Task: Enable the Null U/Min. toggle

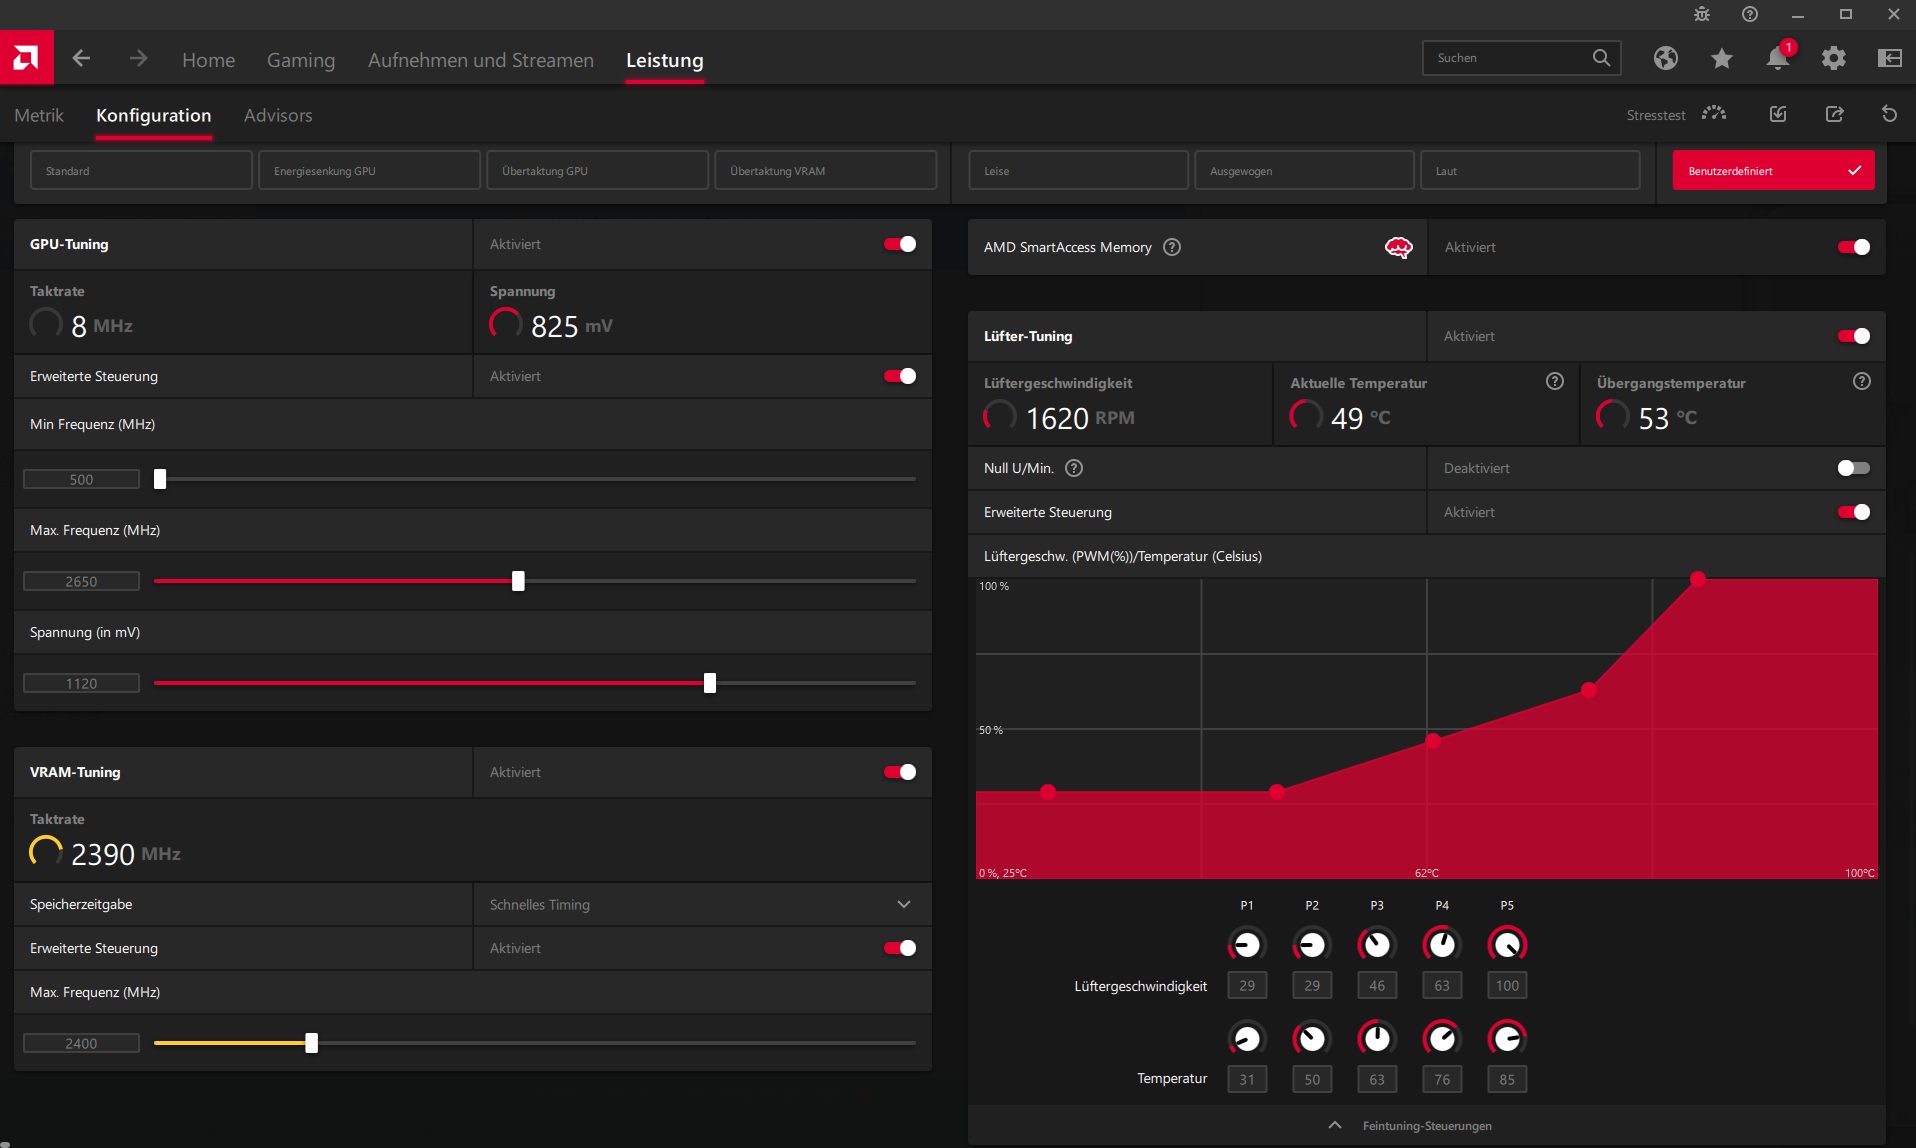Action: (x=1853, y=468)
